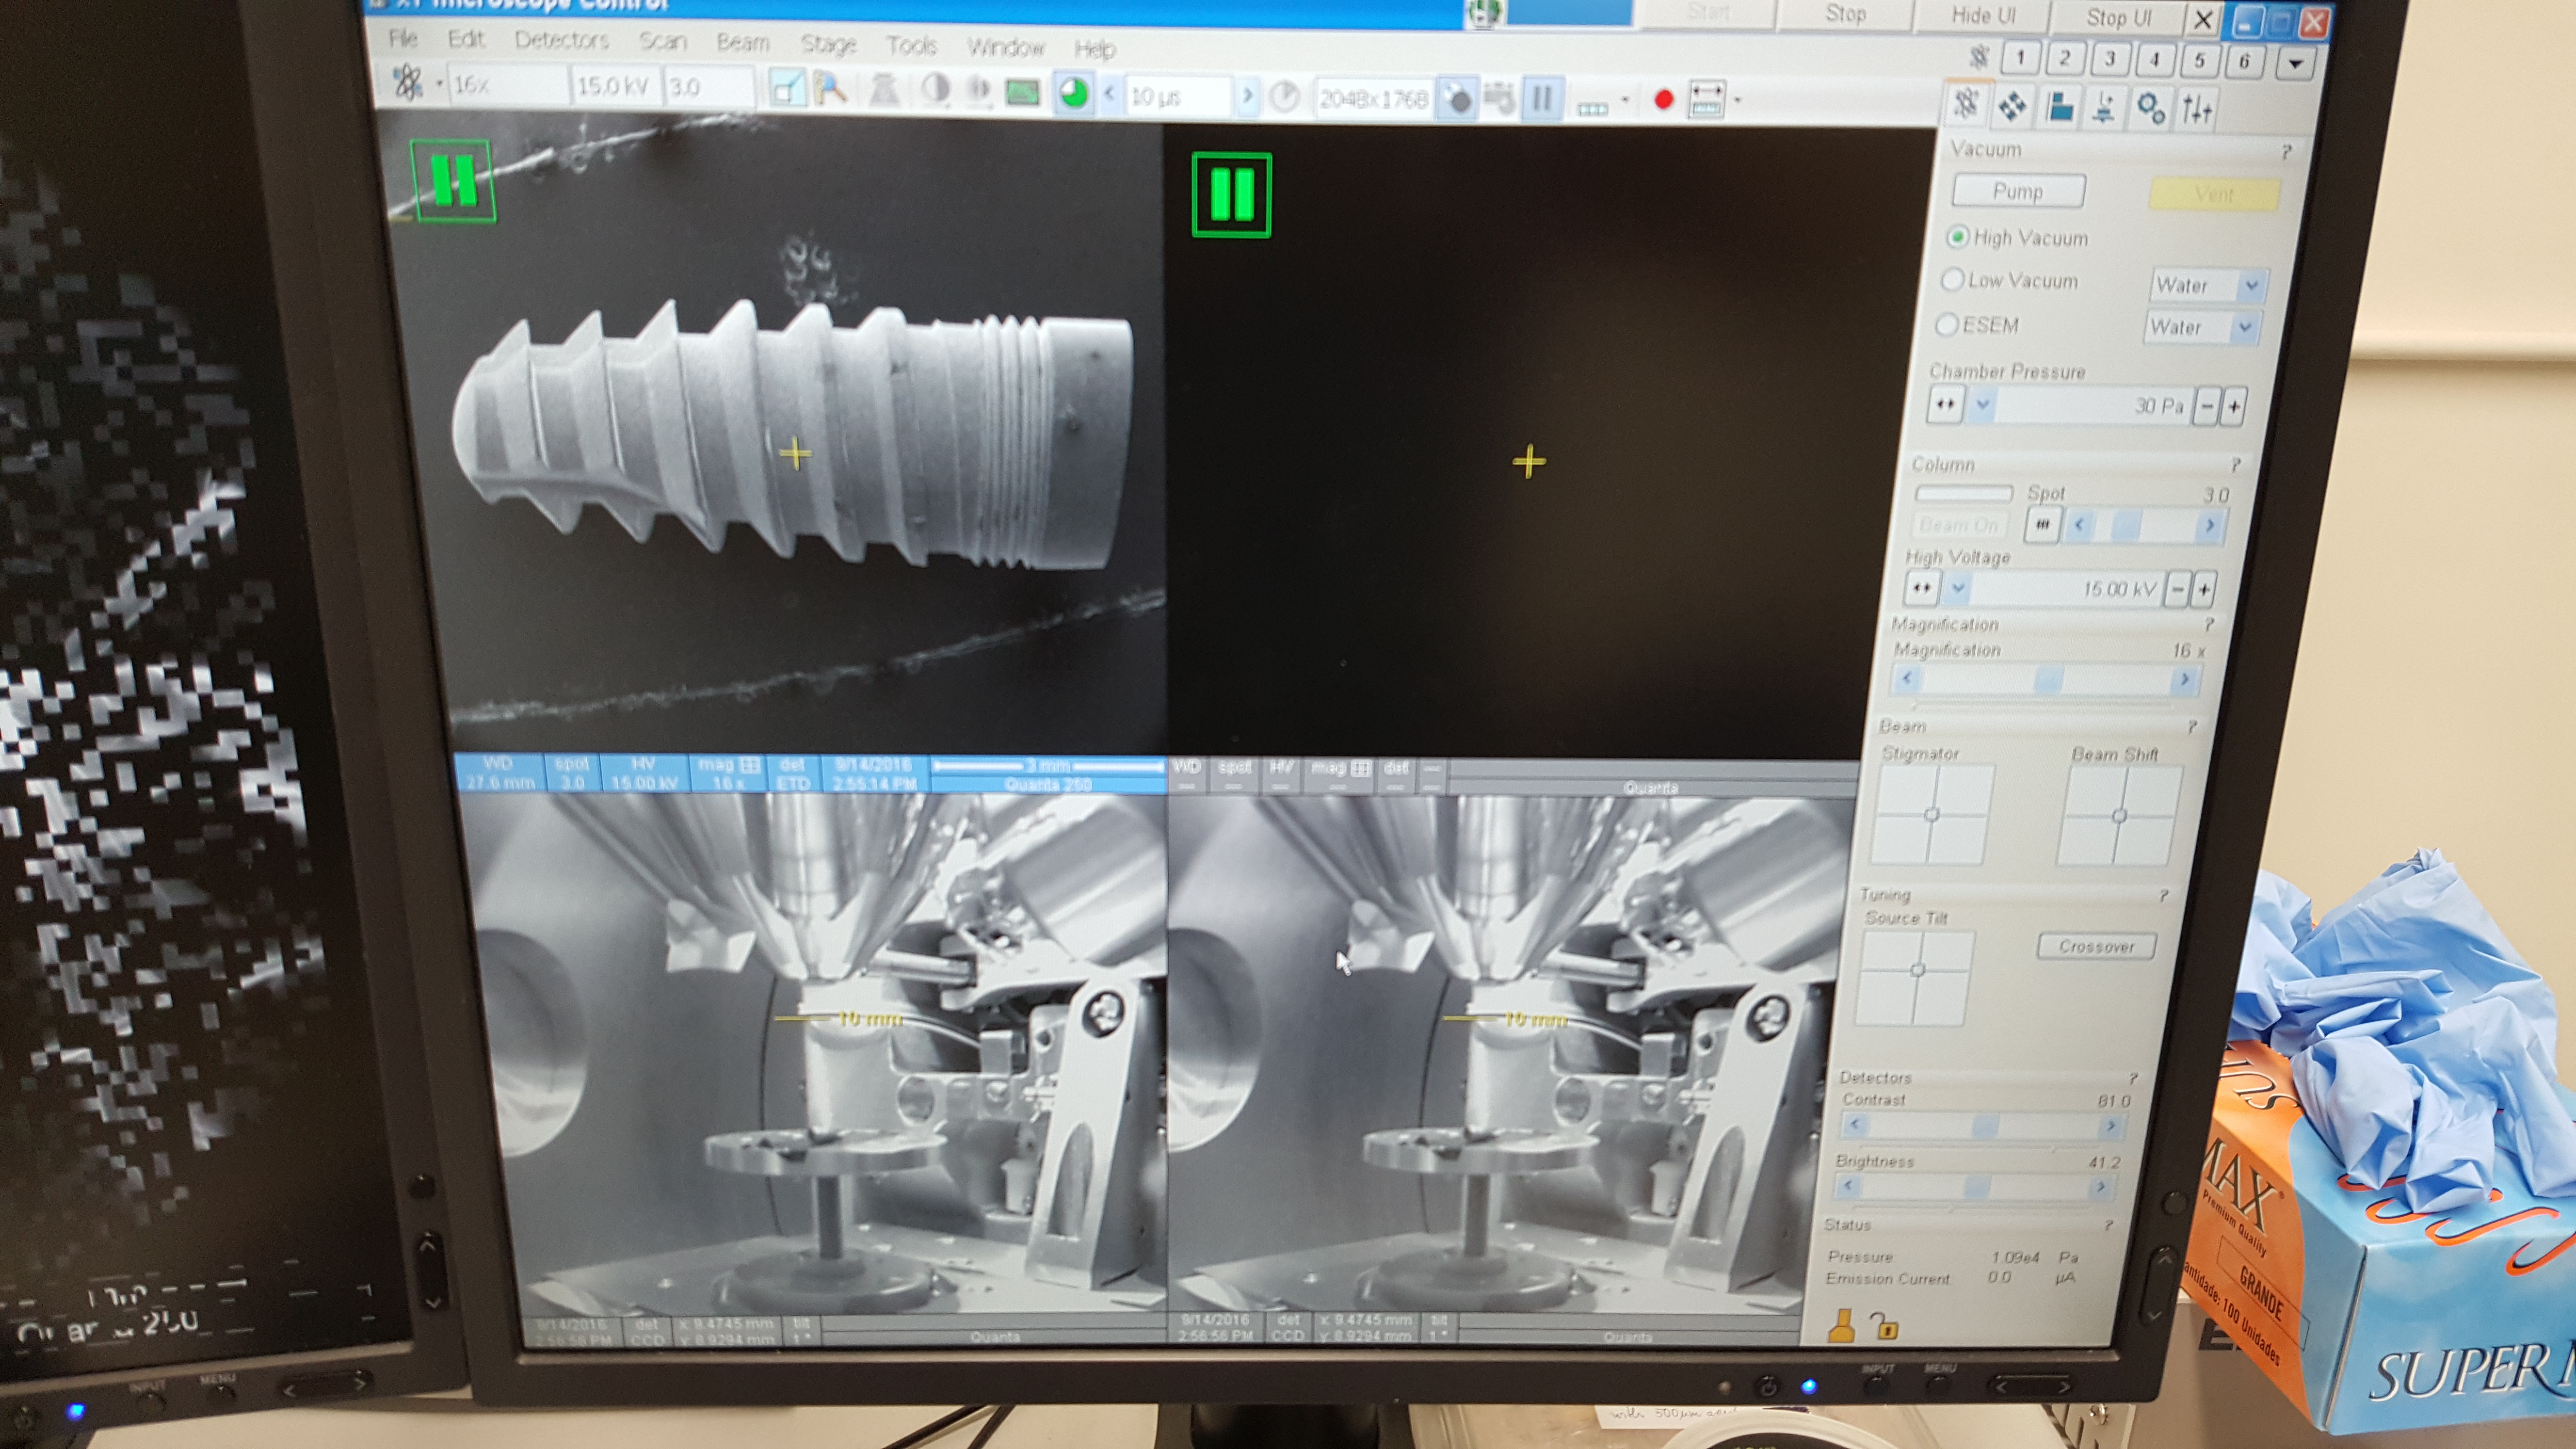Click the red record movie icon
This screenshot has width=2576, height=1449.
(1663, 100)
